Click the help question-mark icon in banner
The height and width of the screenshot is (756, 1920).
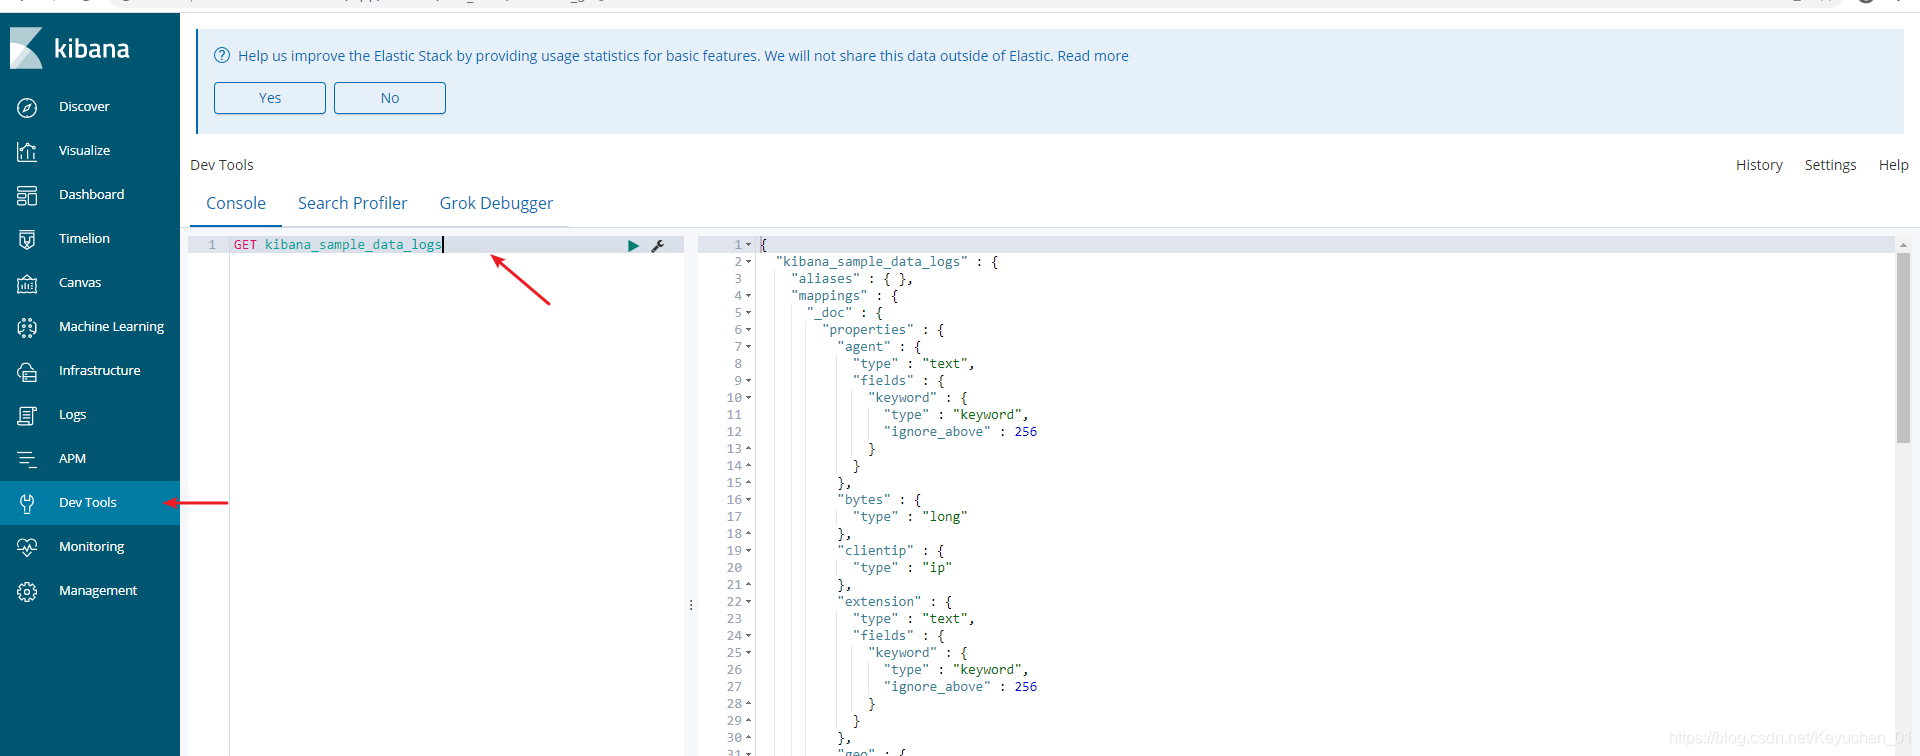pos(222,56)
